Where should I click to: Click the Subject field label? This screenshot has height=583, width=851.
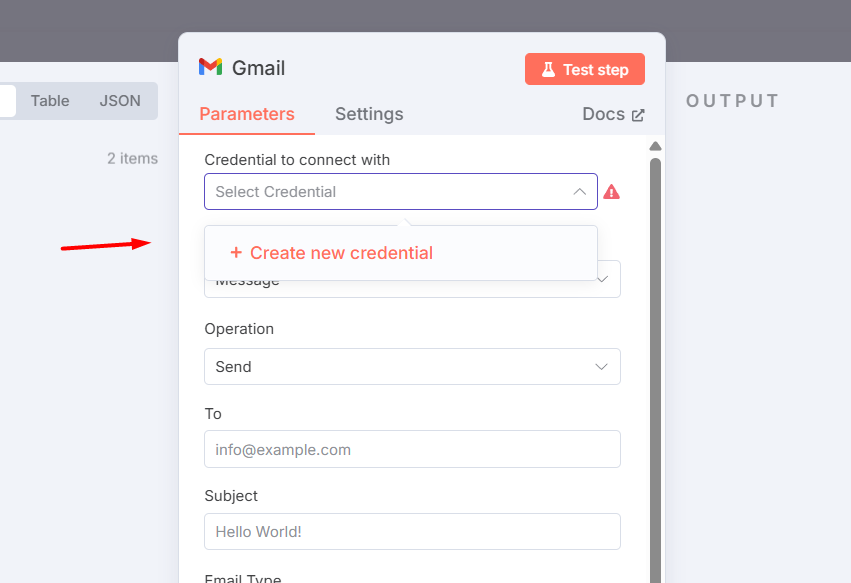click(x=231, y=496)
